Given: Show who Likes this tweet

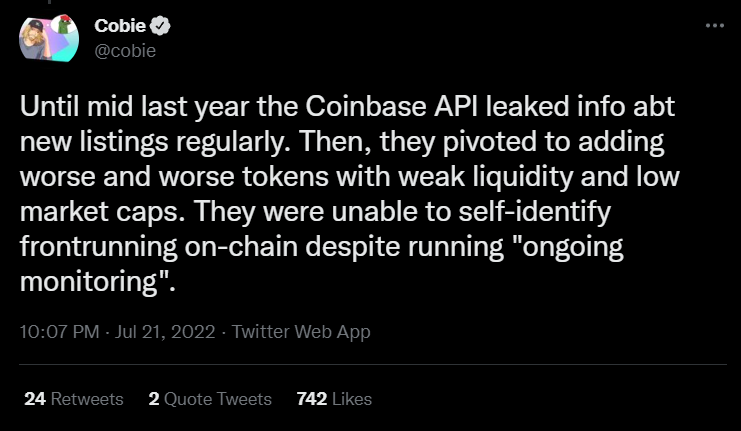Looking at the screenshot, I should pos(351,398).
